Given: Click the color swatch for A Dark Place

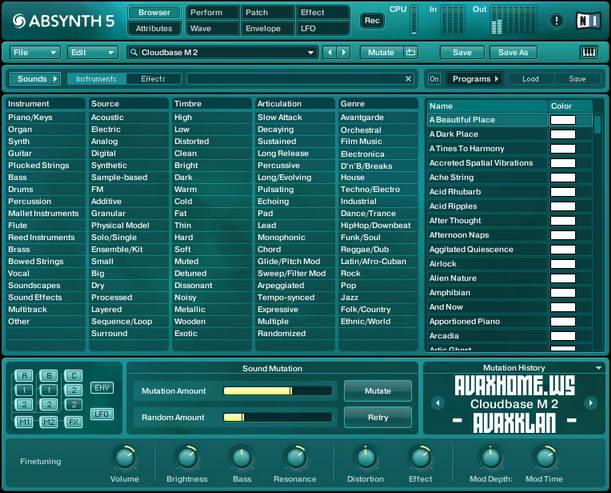Looking at the screenshot, I should click(563, 134).
